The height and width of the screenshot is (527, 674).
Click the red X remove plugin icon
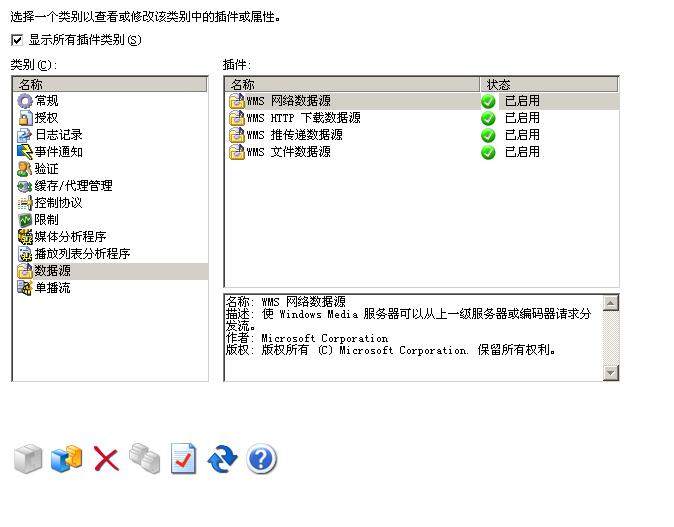106,459
